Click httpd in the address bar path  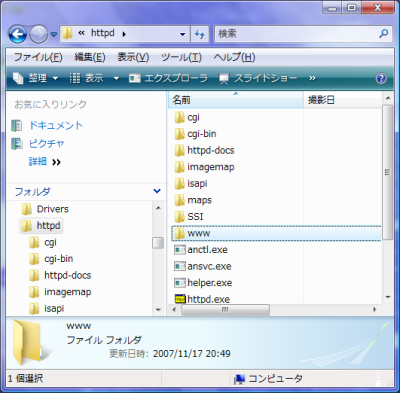[x=103, y=33]
